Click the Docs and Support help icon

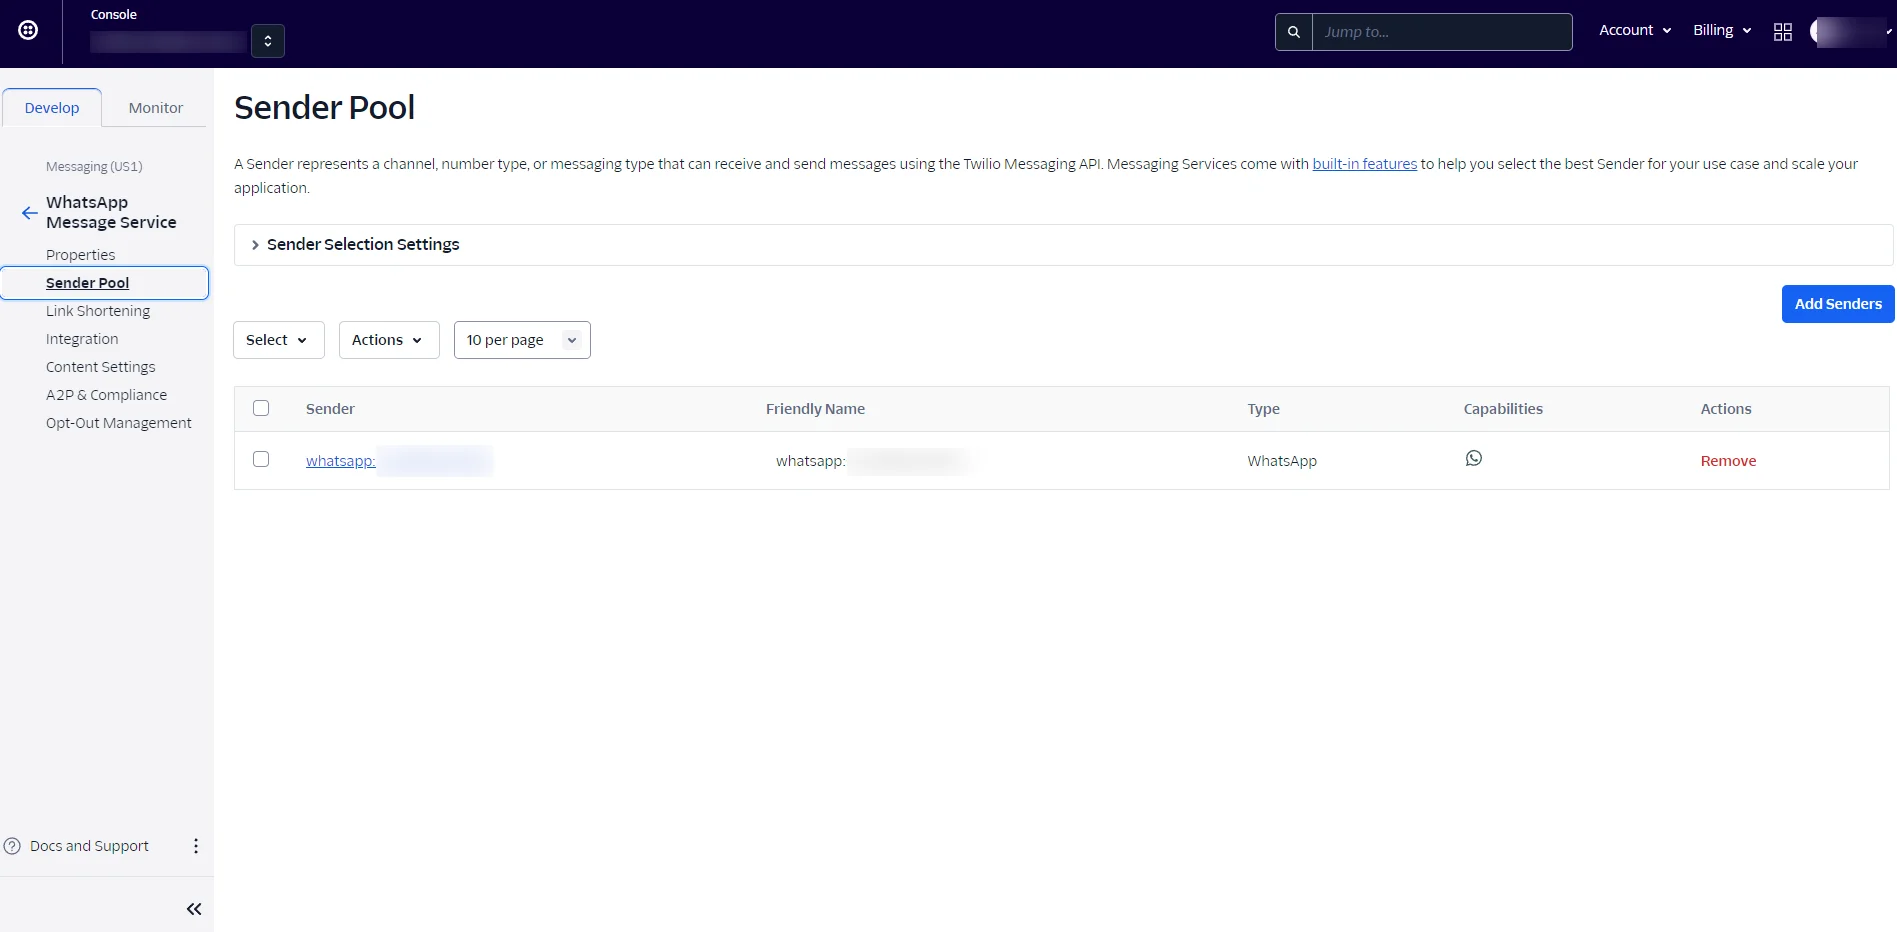[12, 846]
